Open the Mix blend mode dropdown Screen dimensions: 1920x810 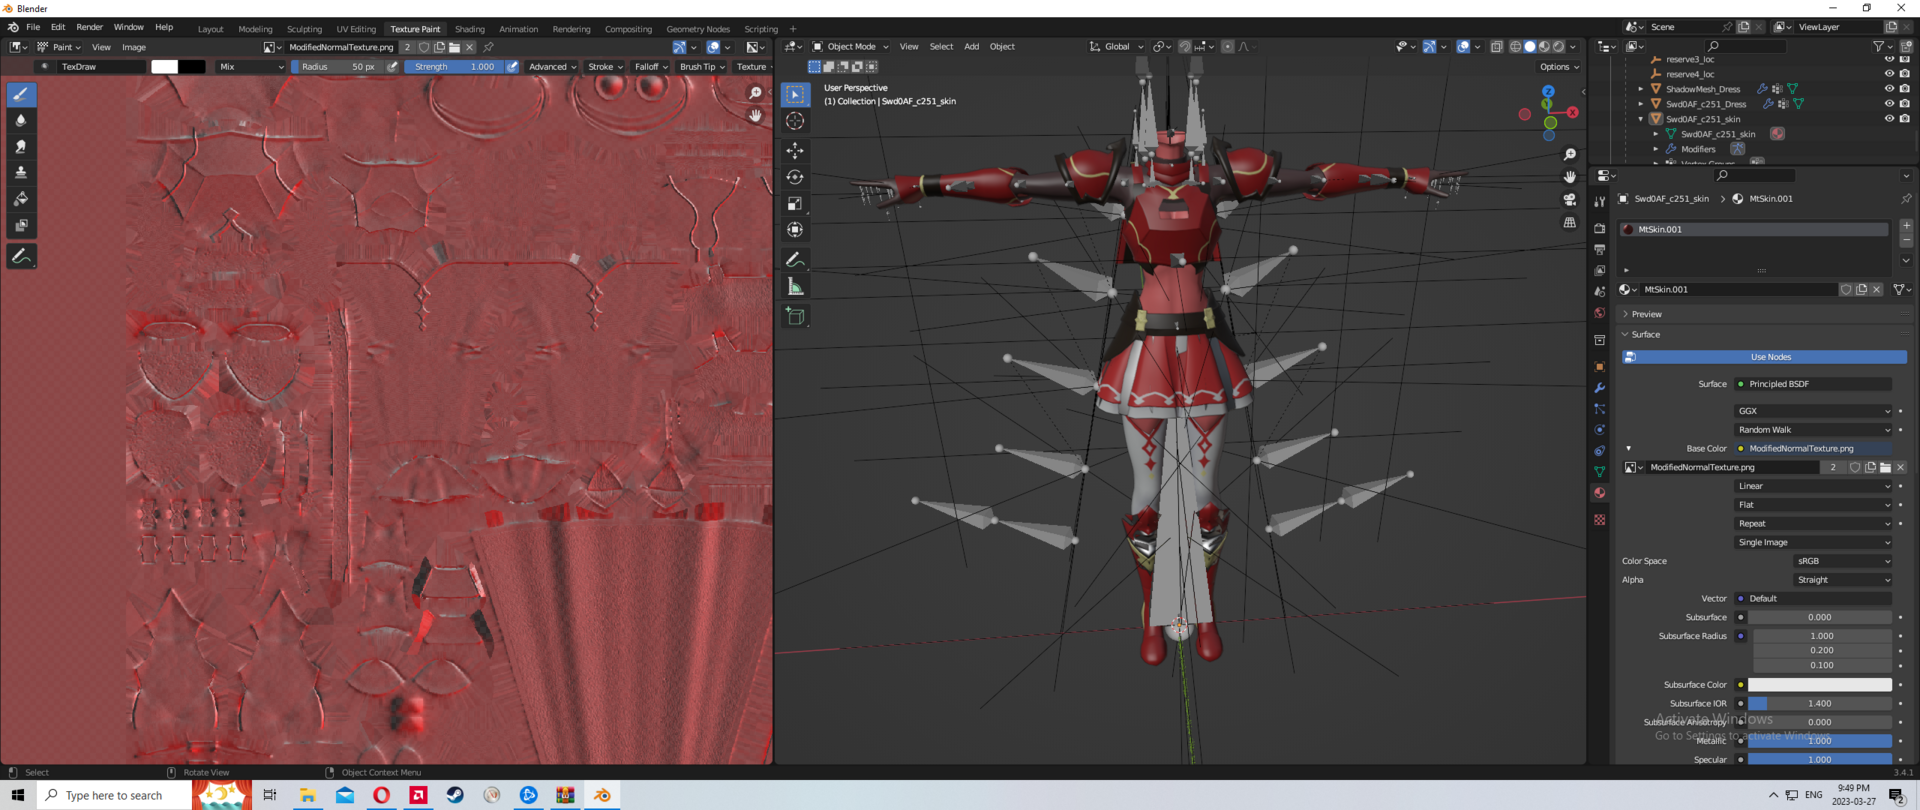pyautogui.click(x=251, y=67)
